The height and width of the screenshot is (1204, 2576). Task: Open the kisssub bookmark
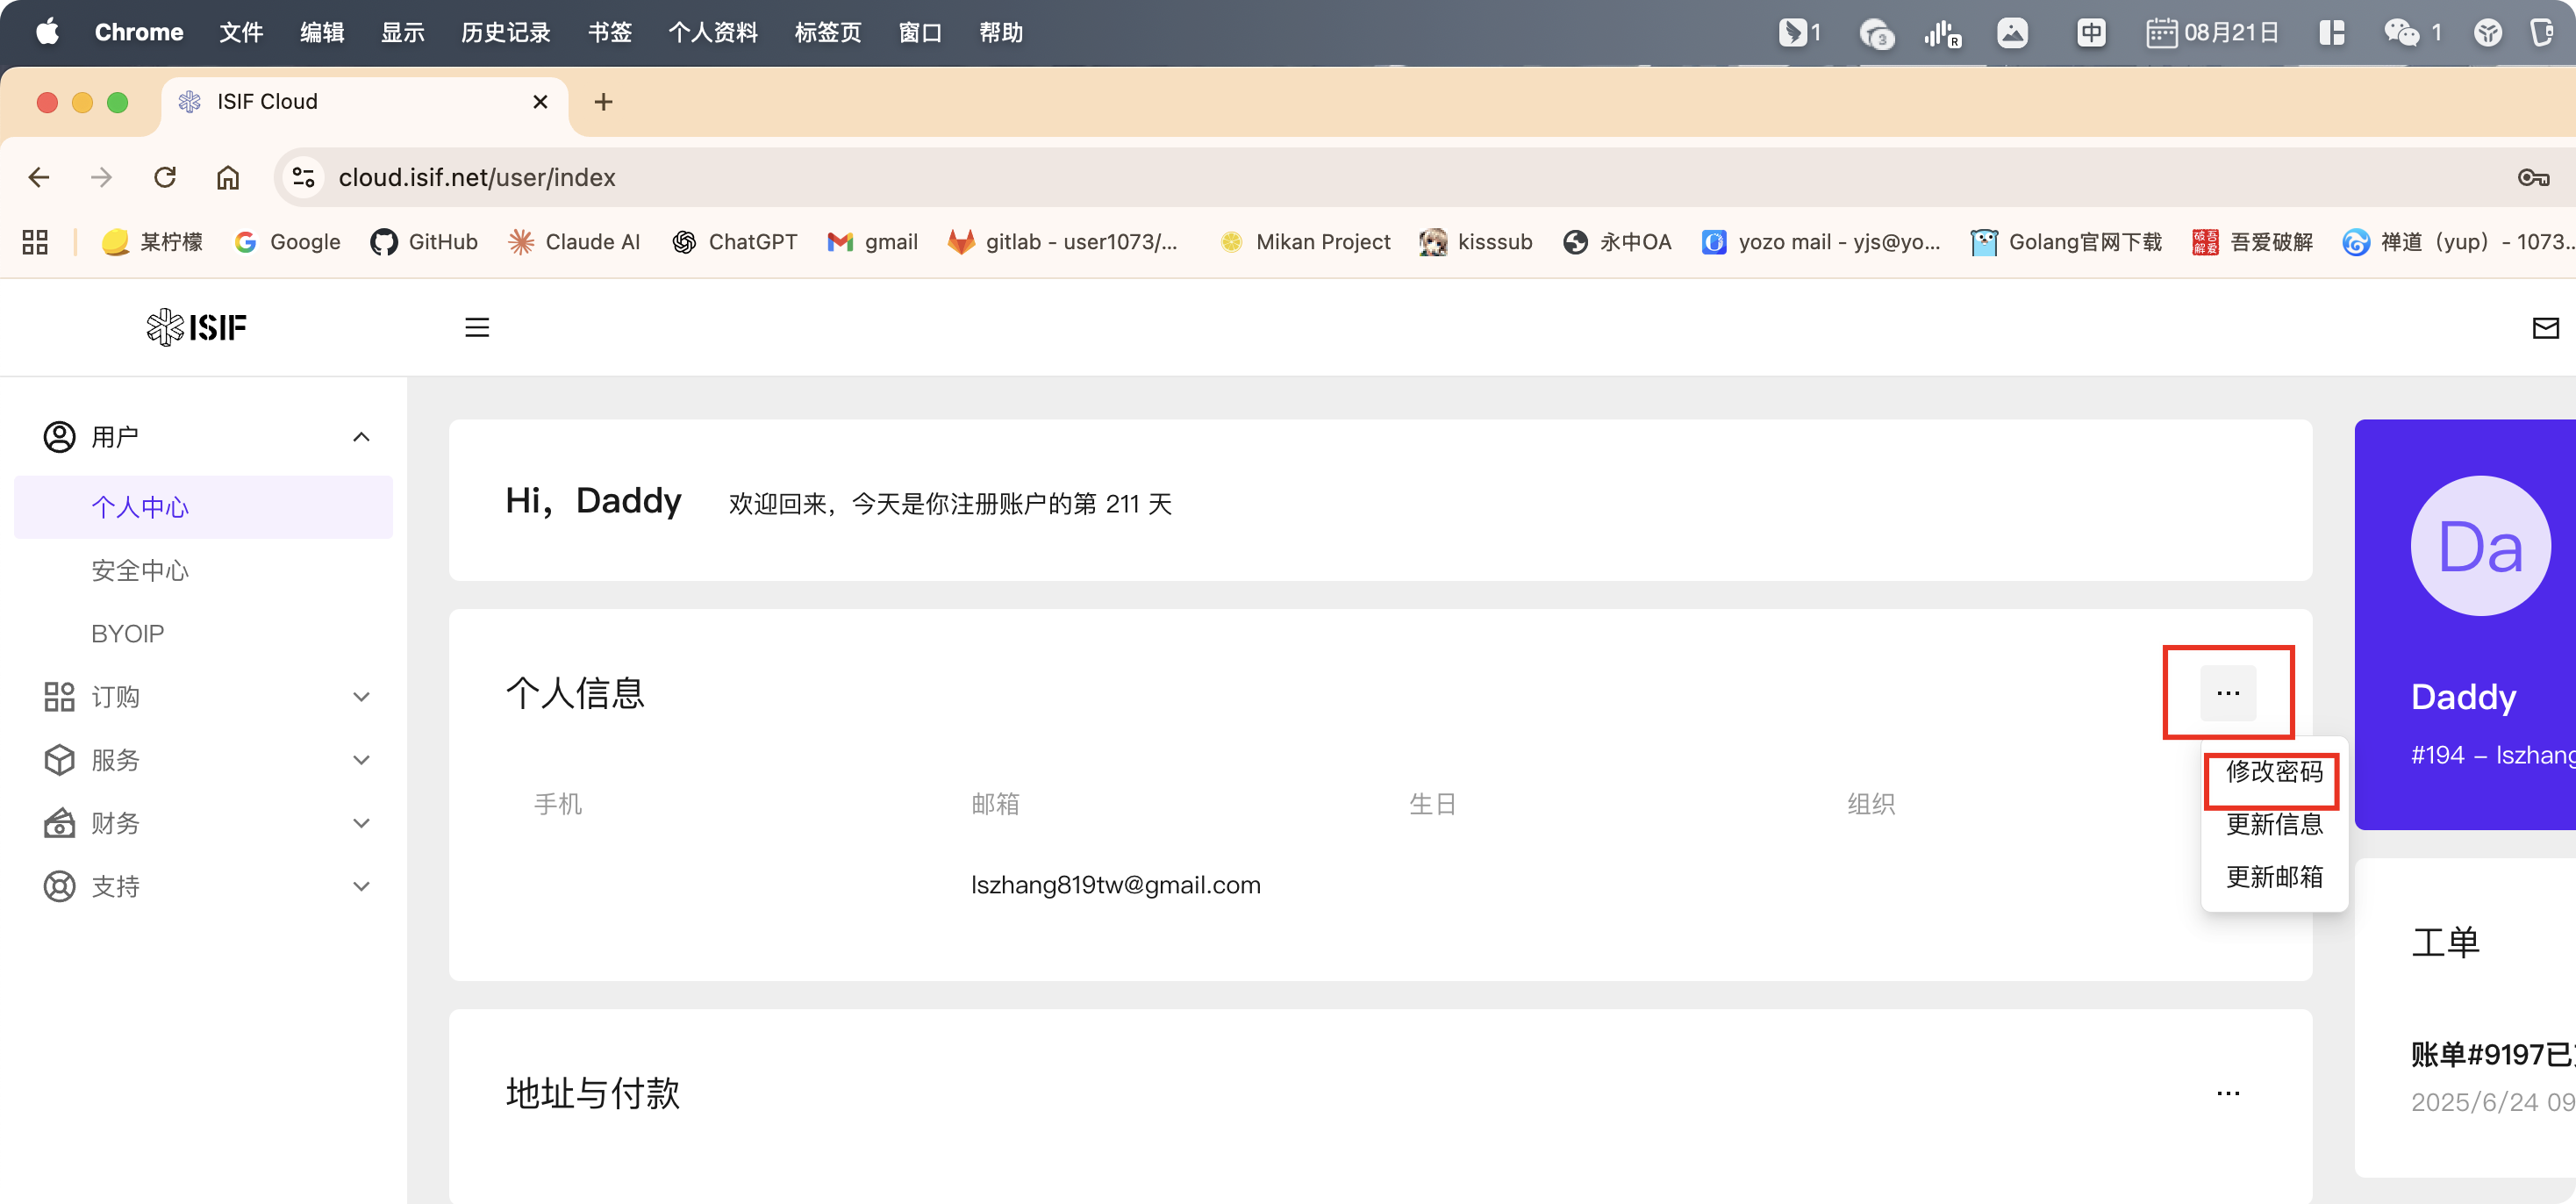tap(1476, 242)
